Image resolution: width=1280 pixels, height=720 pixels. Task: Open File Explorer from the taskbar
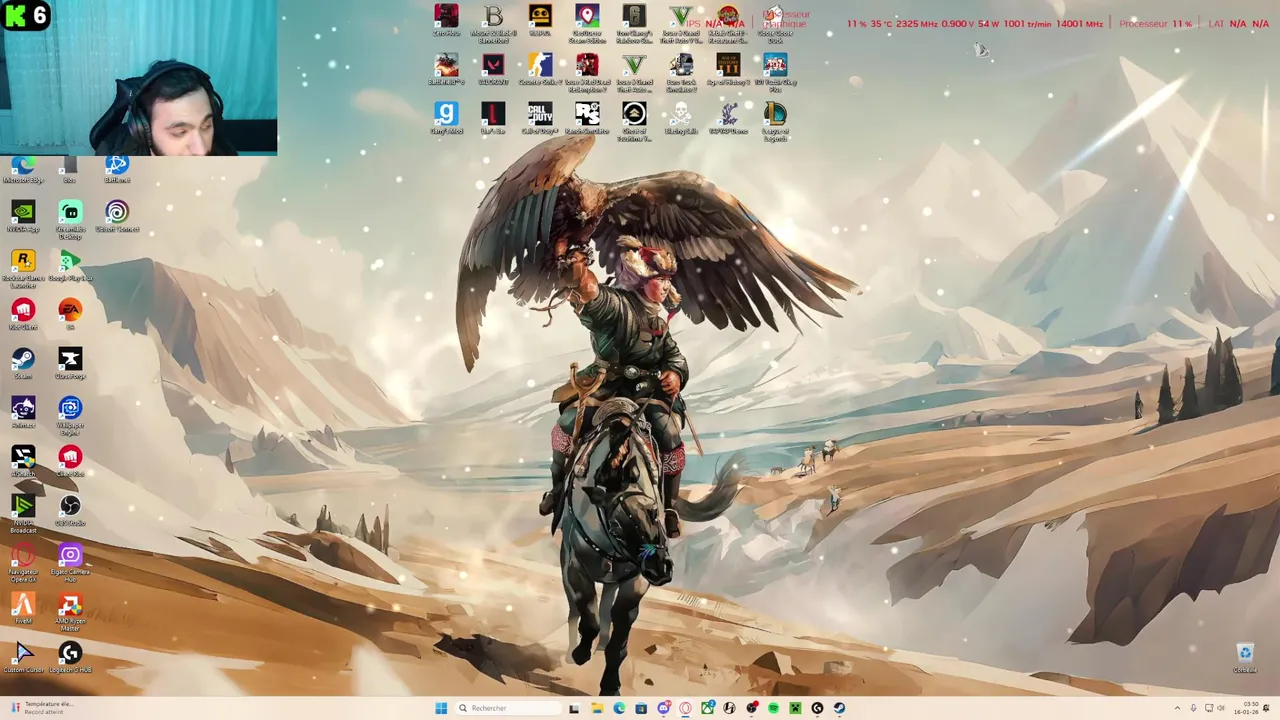(x=597, y=708)
